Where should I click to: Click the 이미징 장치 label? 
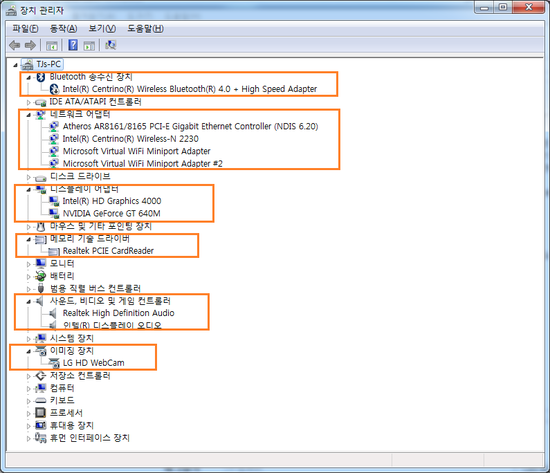[72, 351]
